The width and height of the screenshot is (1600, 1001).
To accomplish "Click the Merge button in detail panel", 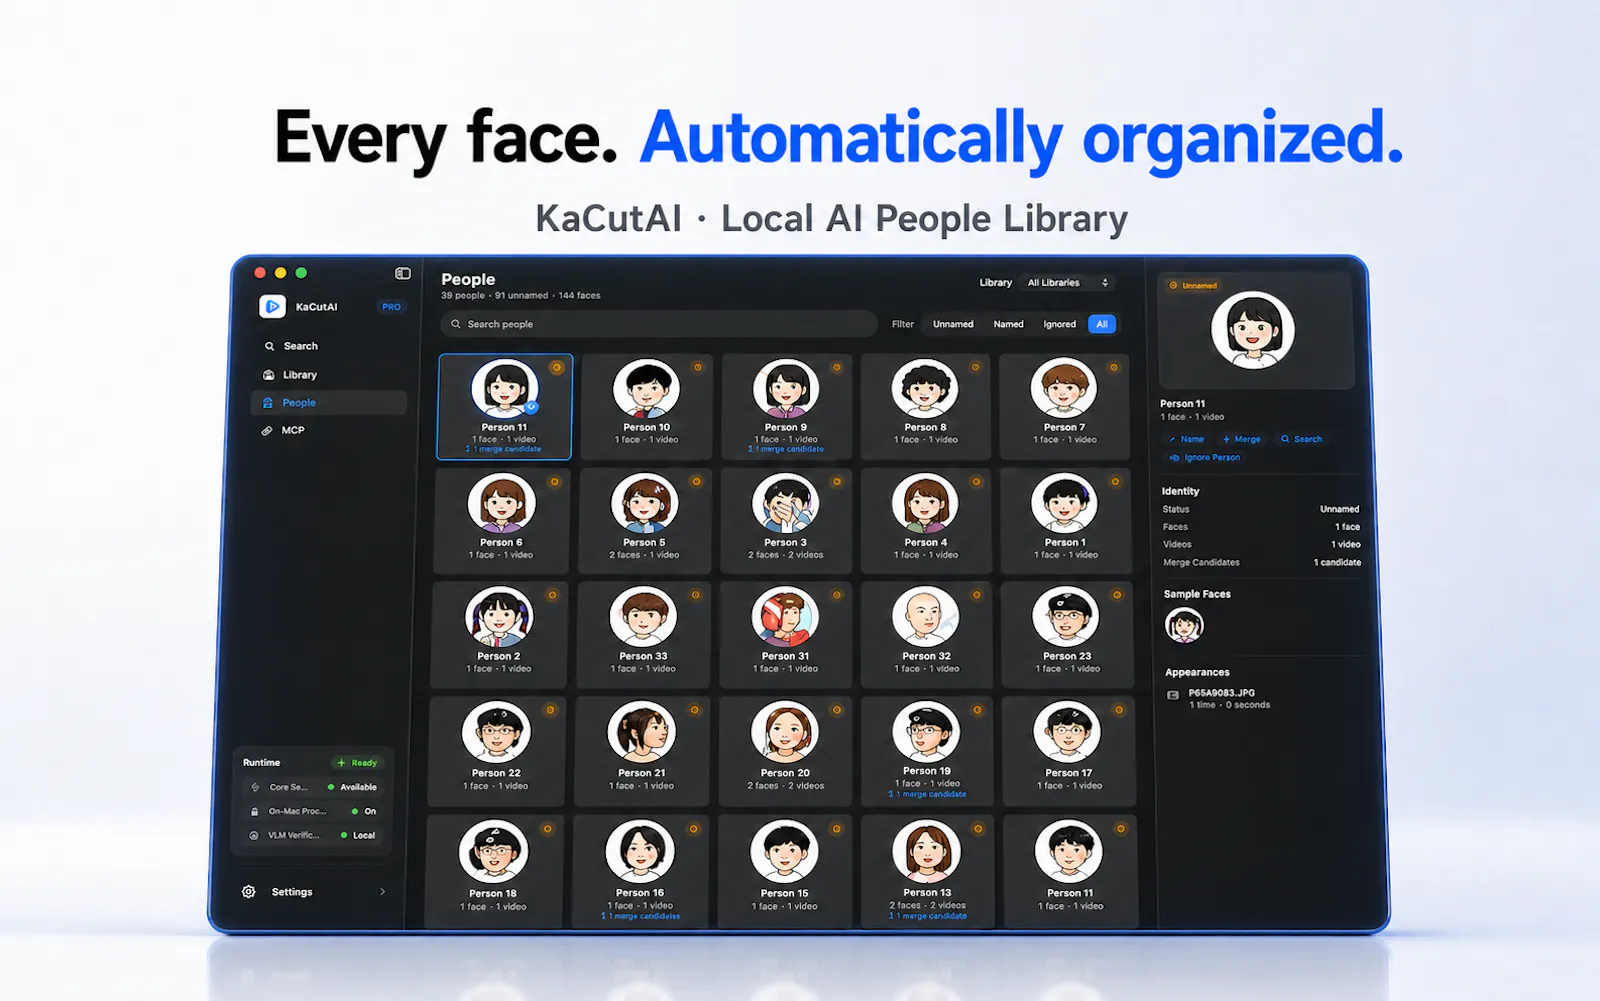I will 1241,439.
